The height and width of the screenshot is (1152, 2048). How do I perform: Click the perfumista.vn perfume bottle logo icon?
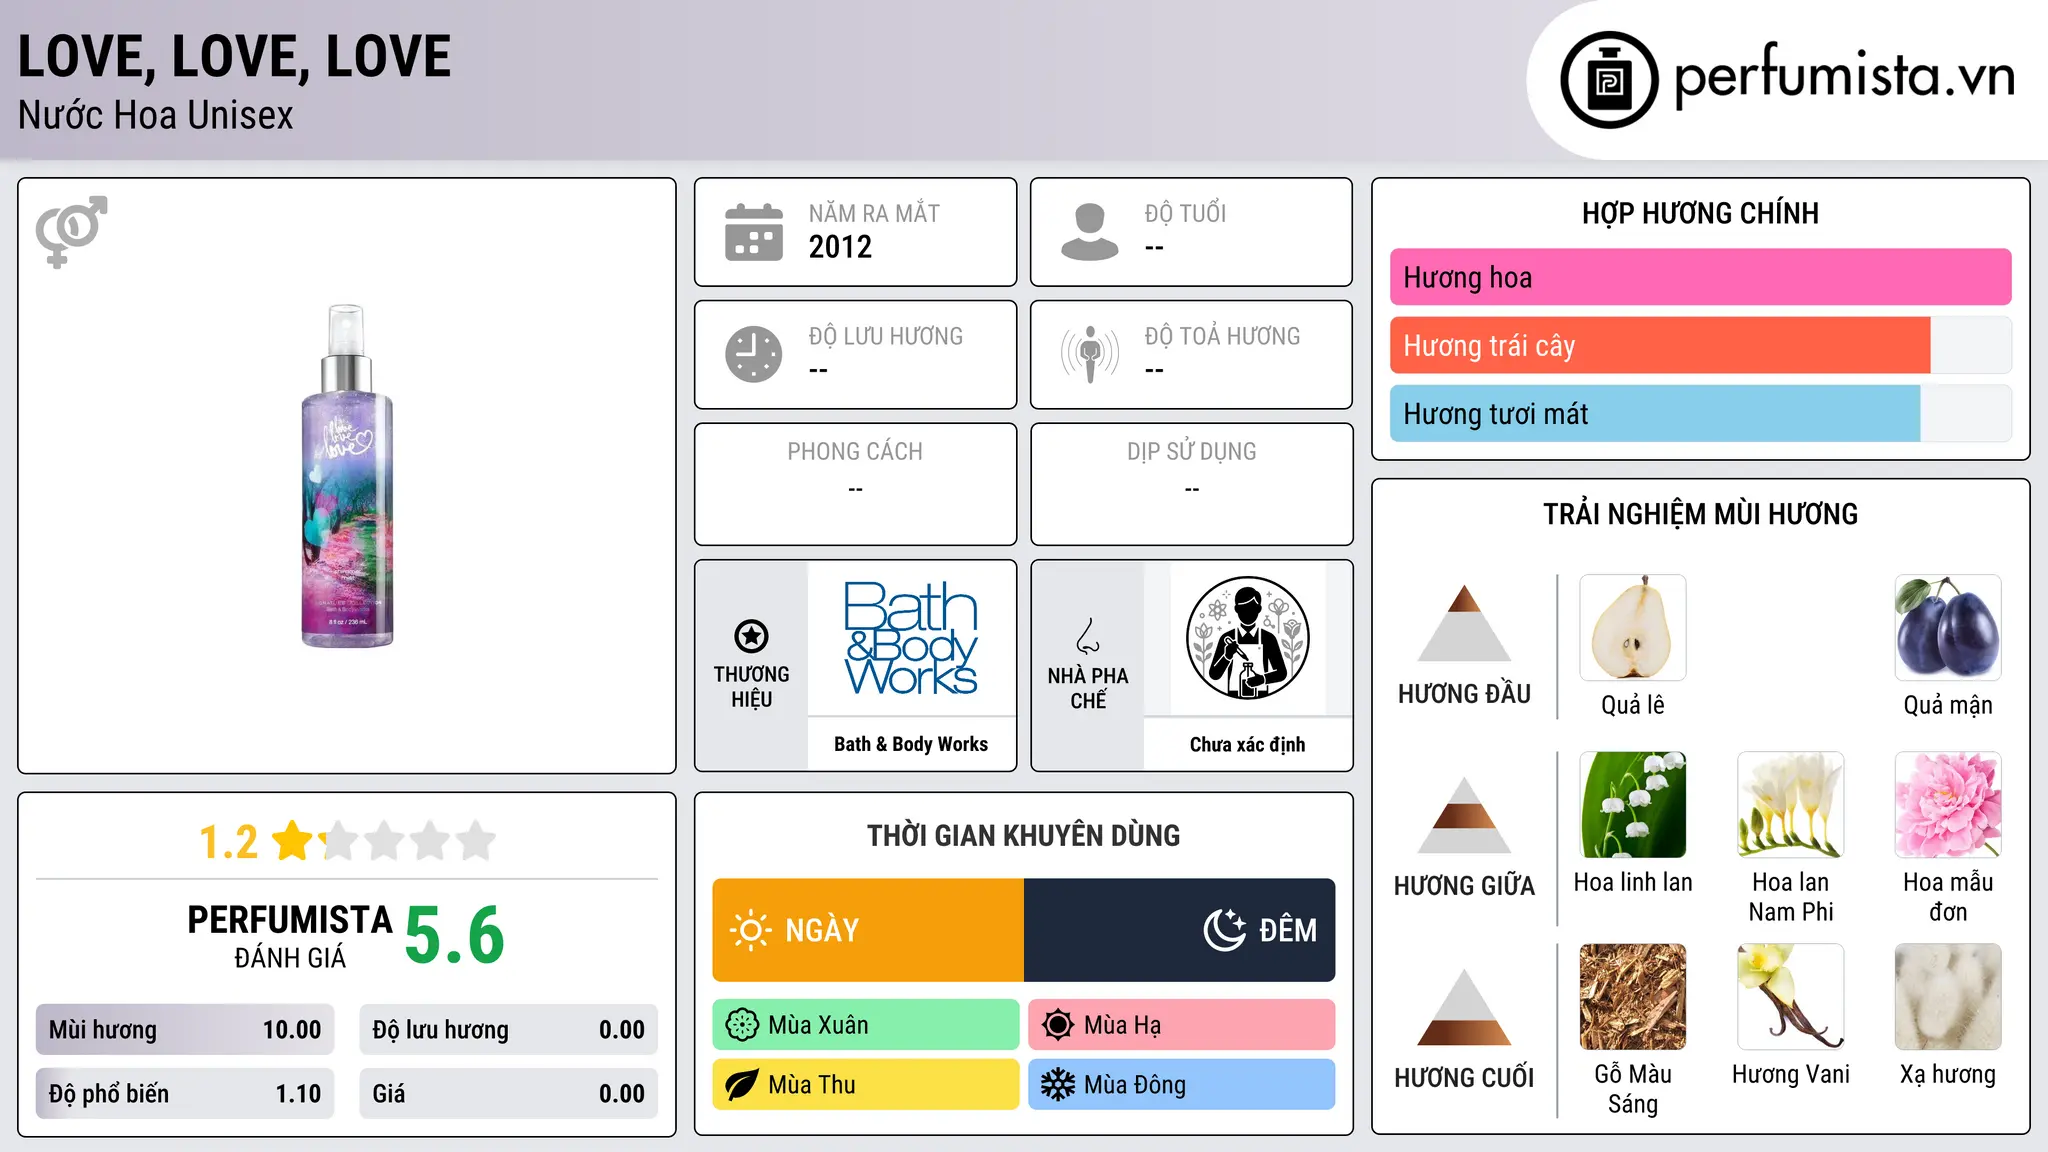point(1609,80)
